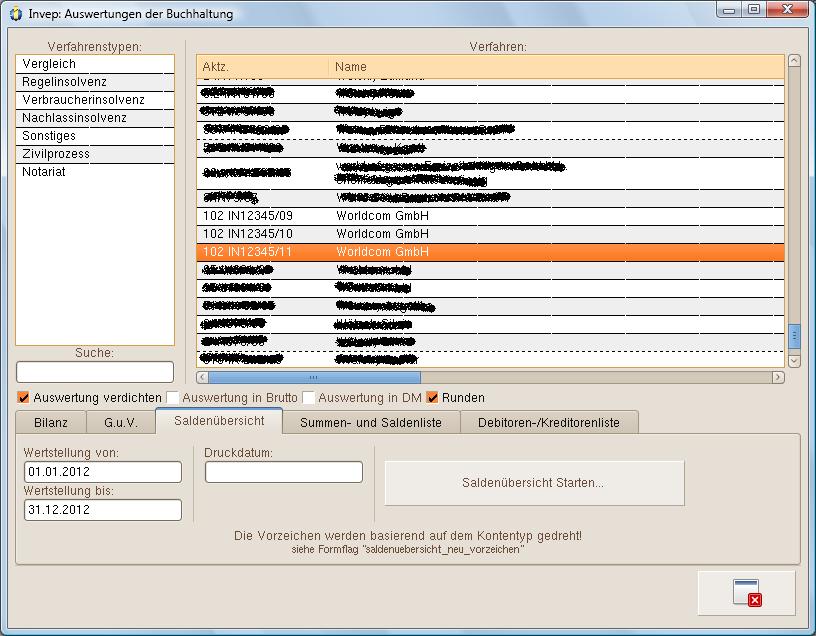Click the Druckdatum input field
Screen dimensions: 816x636
point(284,472)
